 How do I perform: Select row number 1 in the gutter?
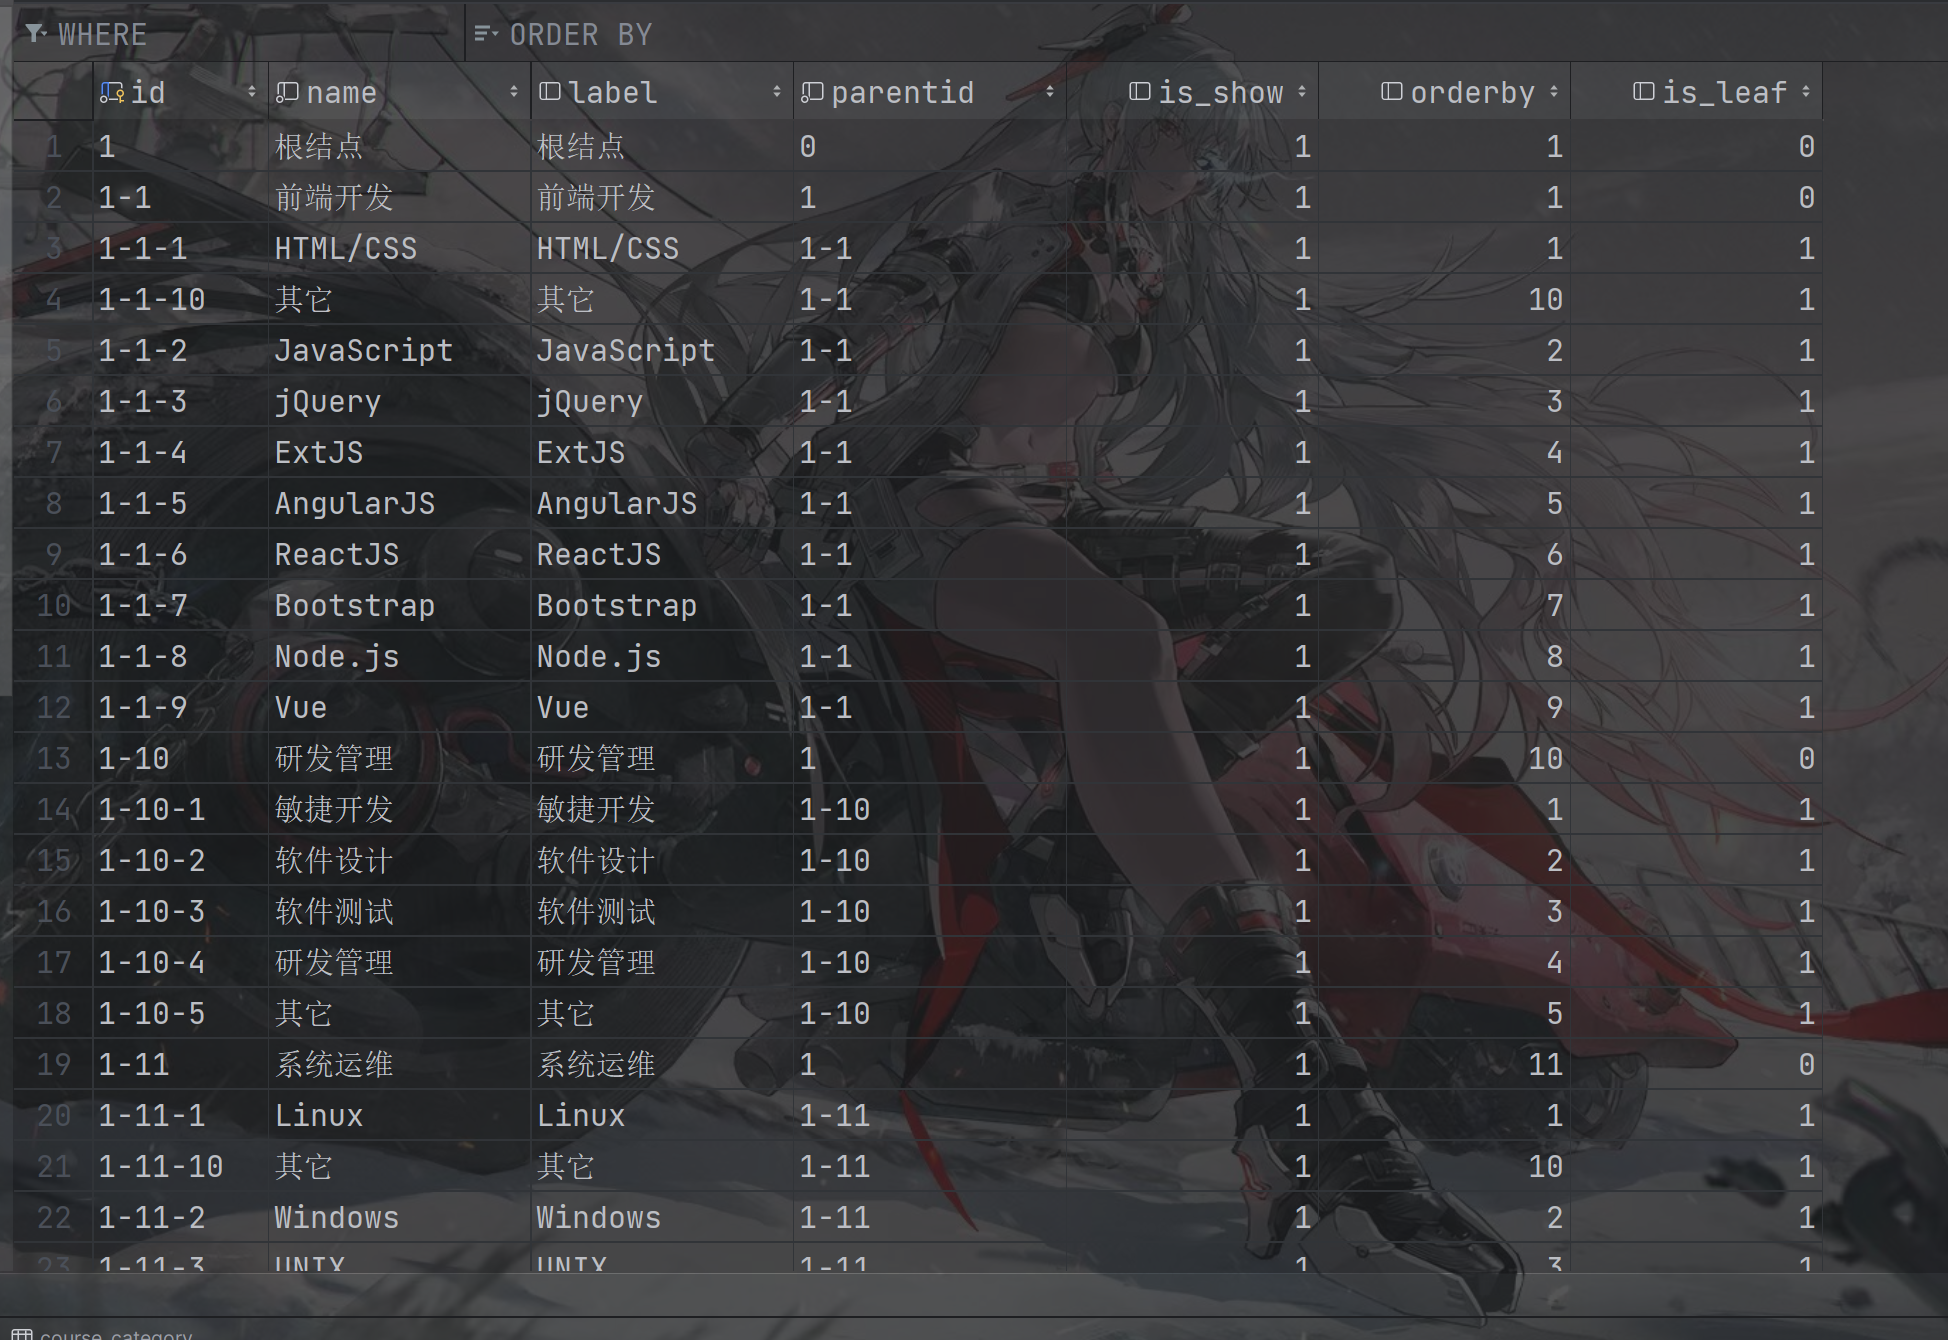coord(53,147)
